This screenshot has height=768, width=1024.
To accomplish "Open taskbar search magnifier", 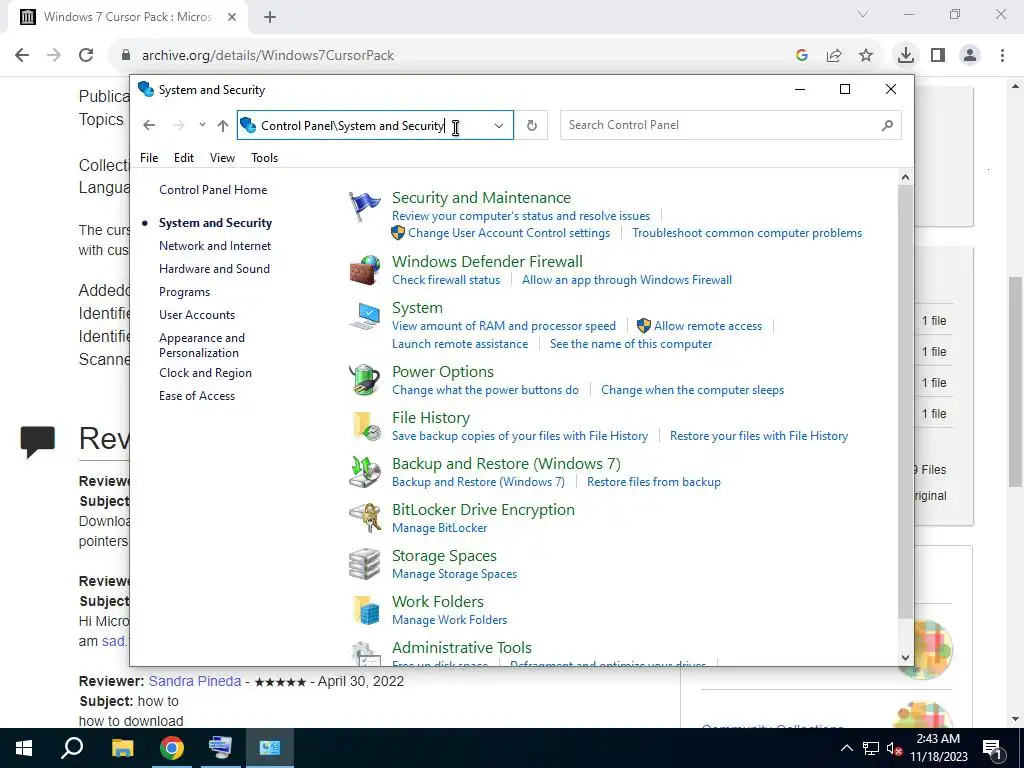I will point(72,748).
